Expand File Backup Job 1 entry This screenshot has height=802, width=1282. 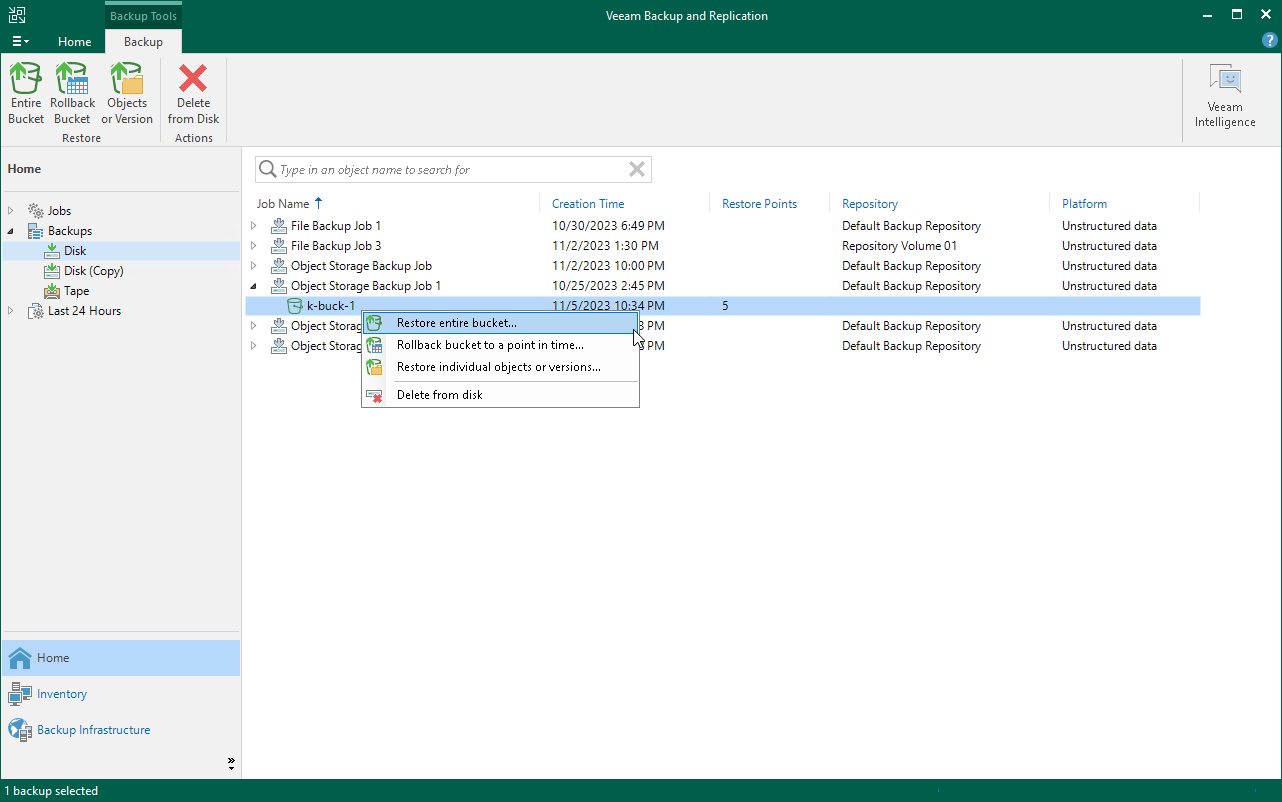tap(253, 225)
